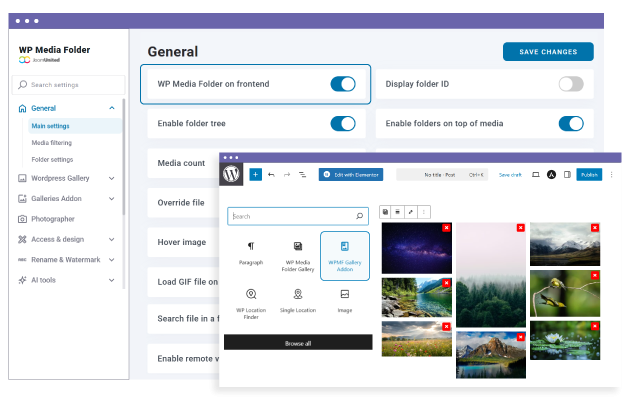630x400 pixels.
Task: Disable WP Media Folder on frontend toggle
Action: (x=343, y=84)
